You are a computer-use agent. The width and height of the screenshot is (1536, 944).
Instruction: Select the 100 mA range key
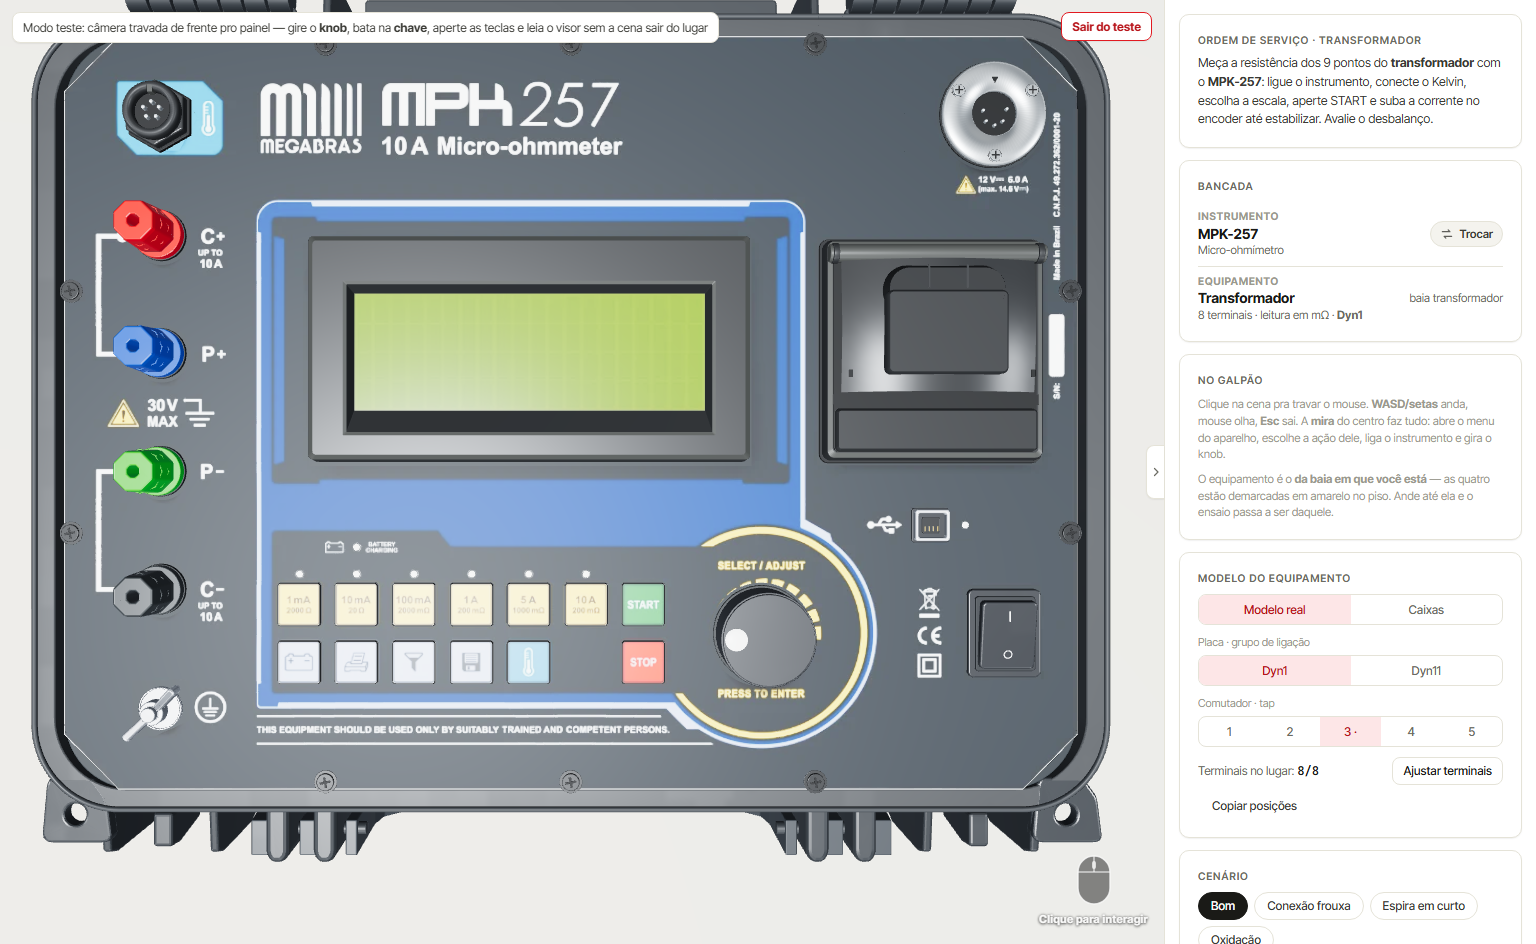click(413, 604)
